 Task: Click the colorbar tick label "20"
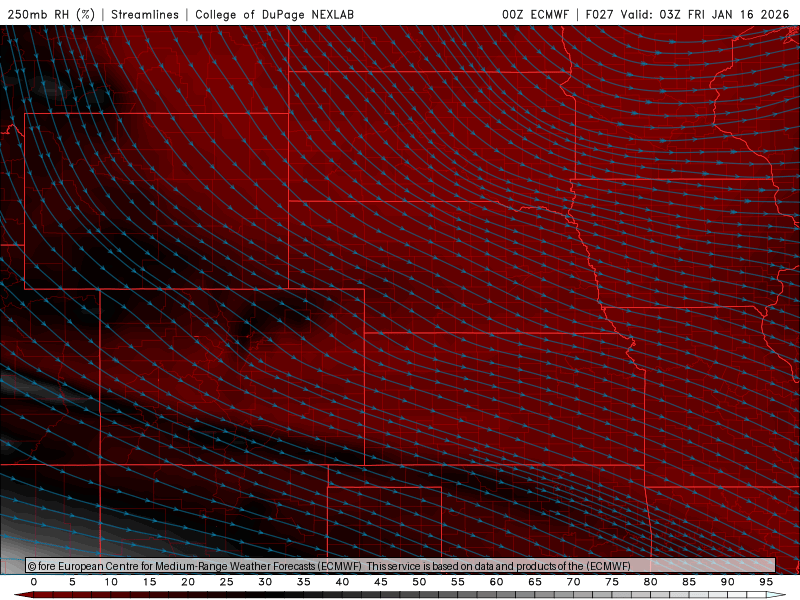(188, 582)
